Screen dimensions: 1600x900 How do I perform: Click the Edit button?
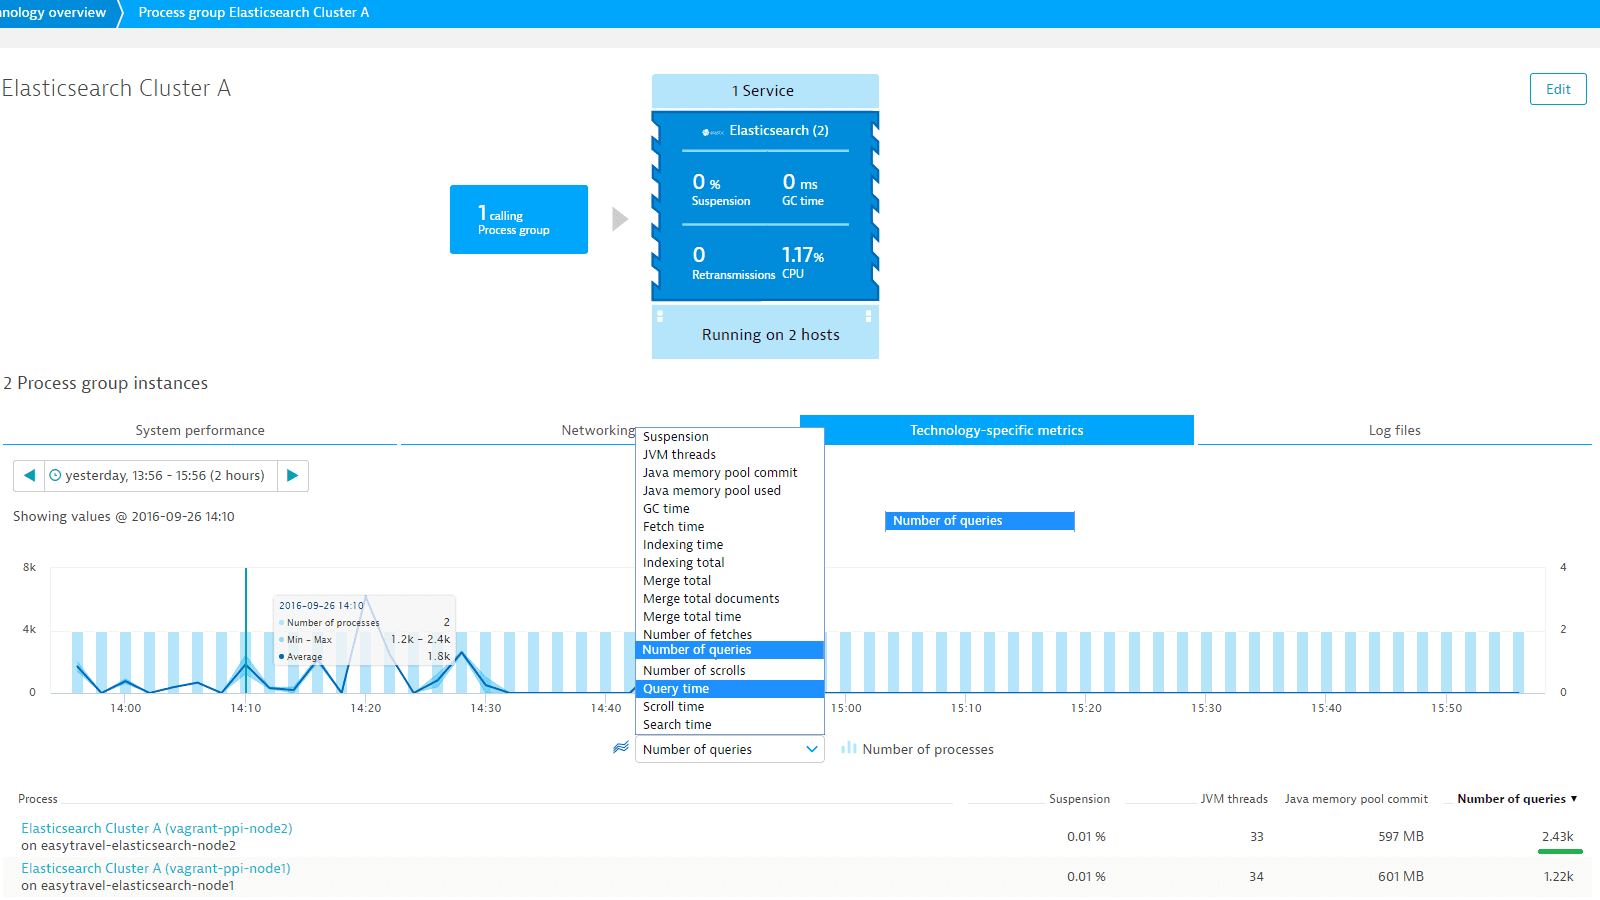click(x=1558, y=89)
